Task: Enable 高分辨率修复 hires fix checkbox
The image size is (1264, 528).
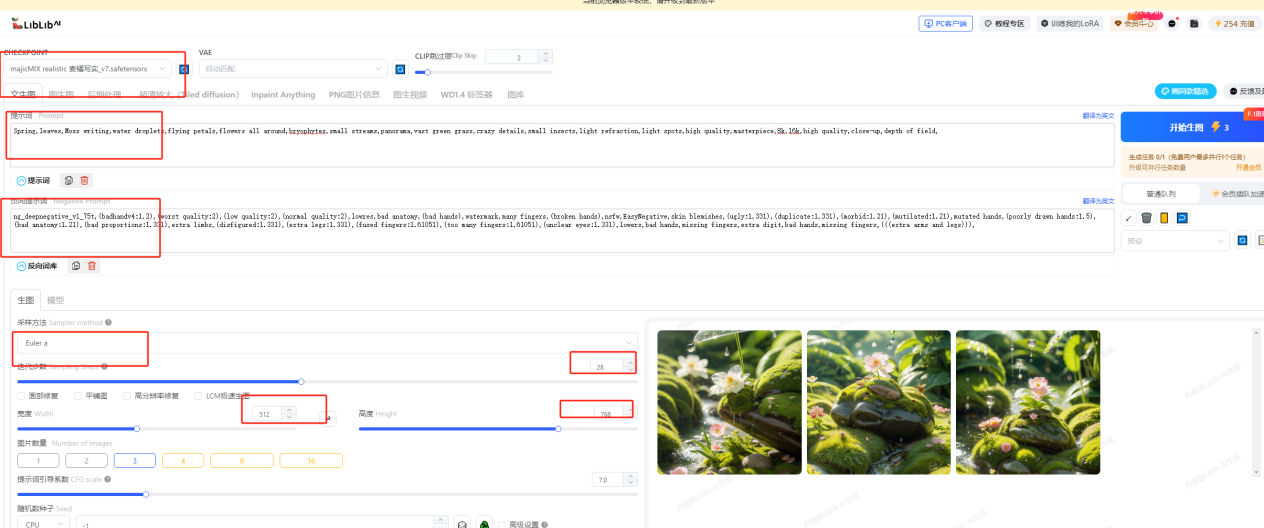Action: coord(126,396)
